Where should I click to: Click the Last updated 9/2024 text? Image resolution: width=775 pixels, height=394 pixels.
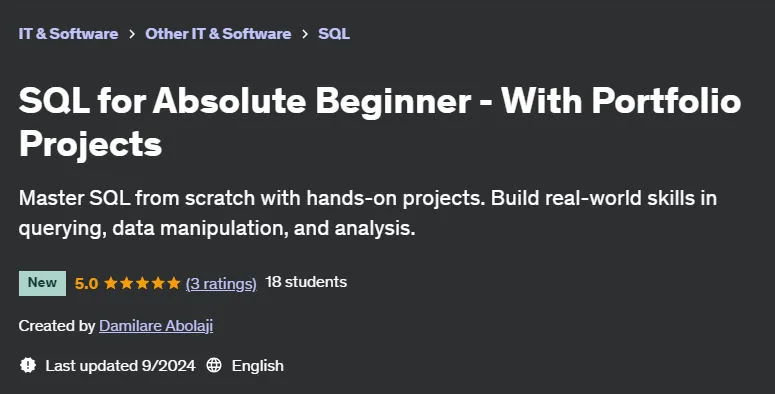(120, 366)
